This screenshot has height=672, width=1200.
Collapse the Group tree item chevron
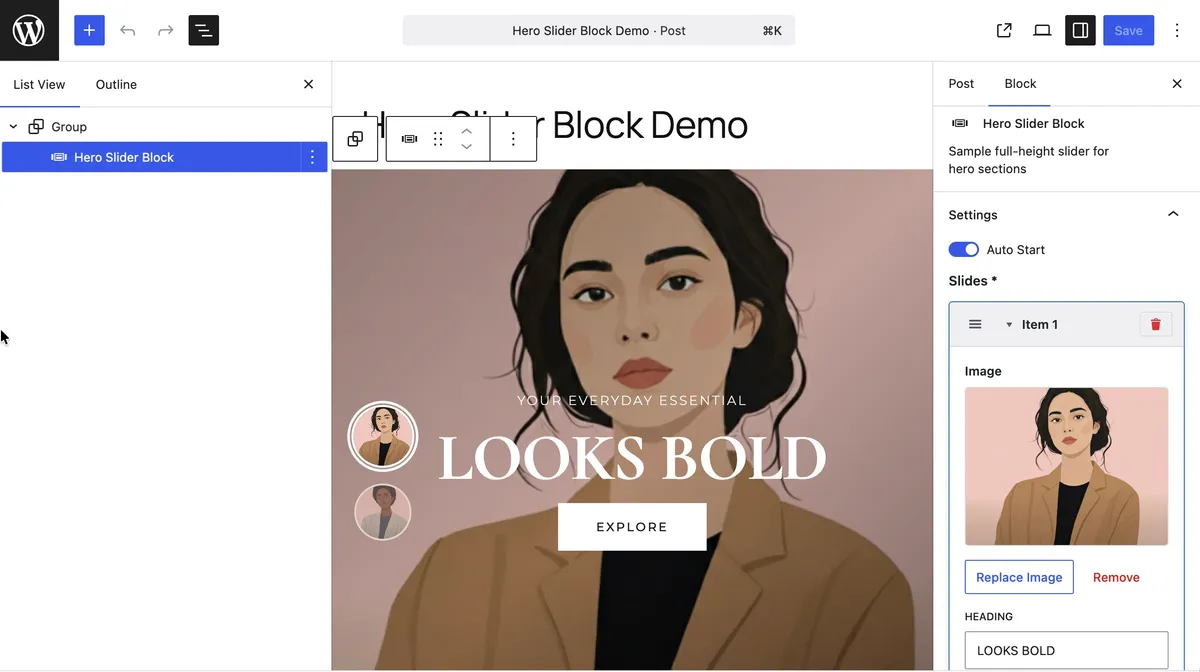click(x=13, y=127)
